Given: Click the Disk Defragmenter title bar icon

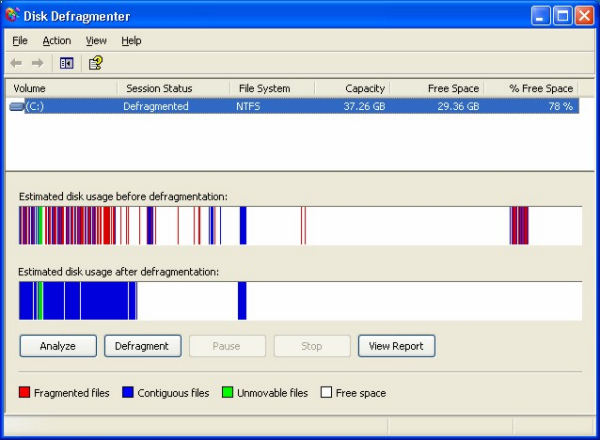Looking at the screenshot, I should coord(12,15).
